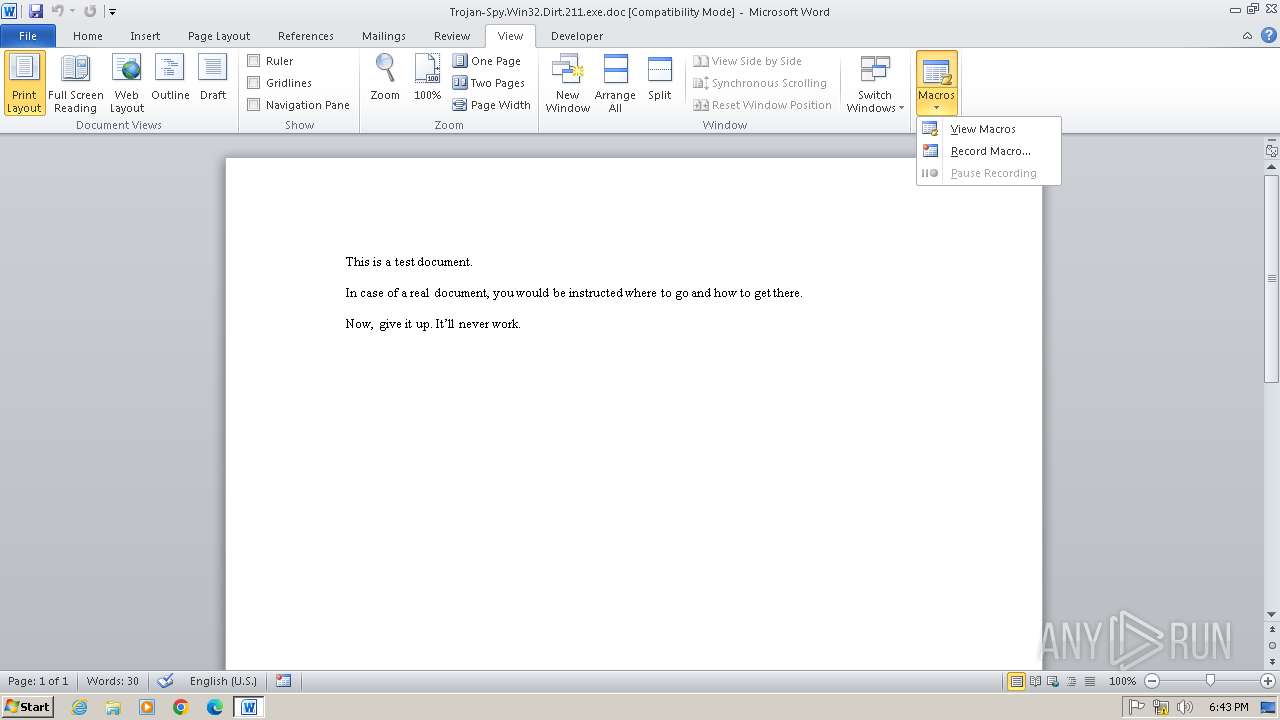The height and width of the screenshot is (720, 1280).
Task: Click Words: 30 count in status bar
Action: 113,681
